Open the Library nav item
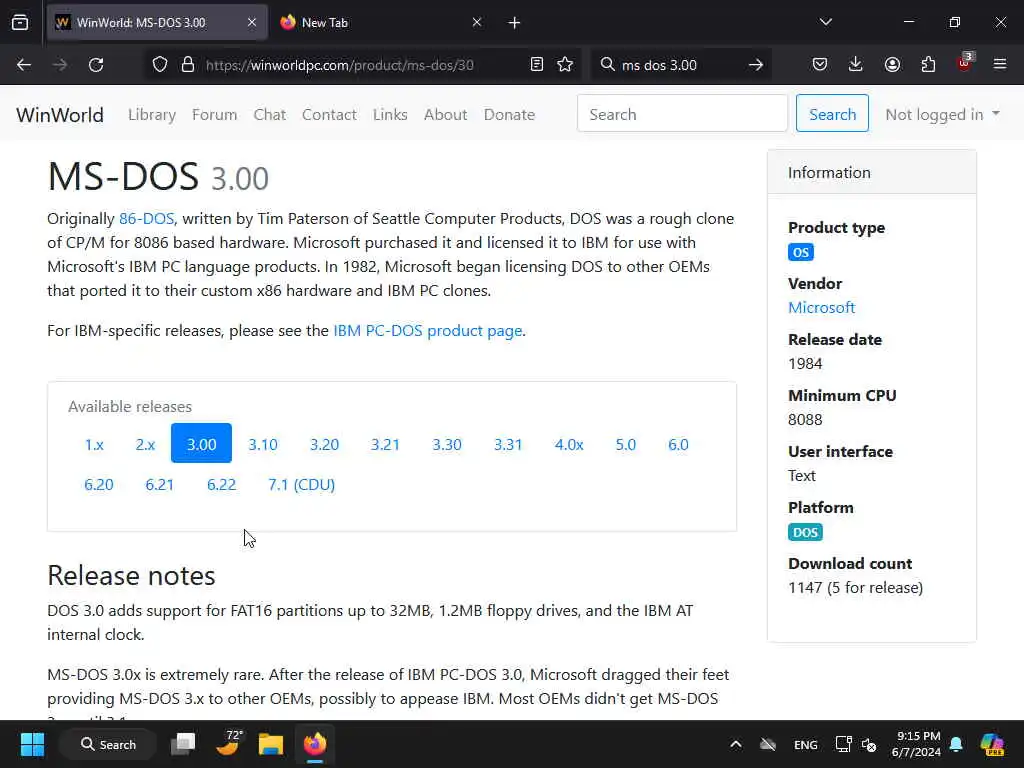Image resolution: width=1024 pixels, height=768 pixels. click(152, 115)
